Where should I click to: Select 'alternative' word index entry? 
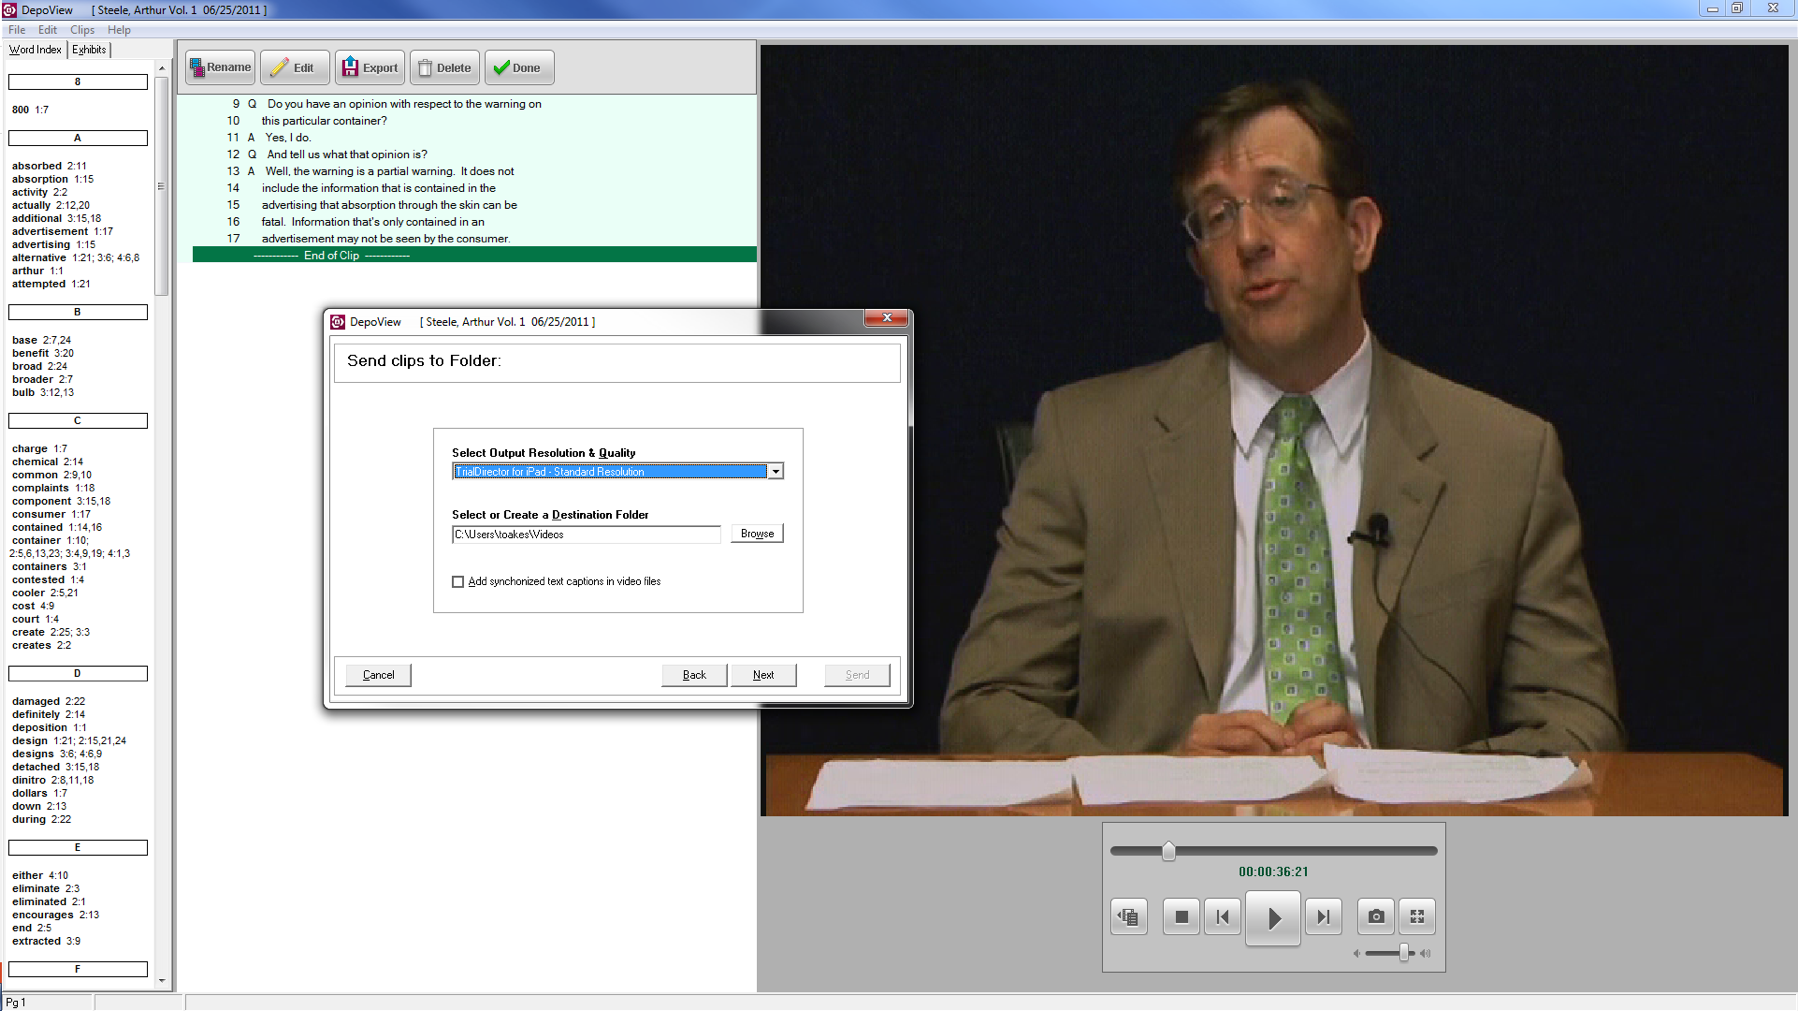(x=76, y=258)
